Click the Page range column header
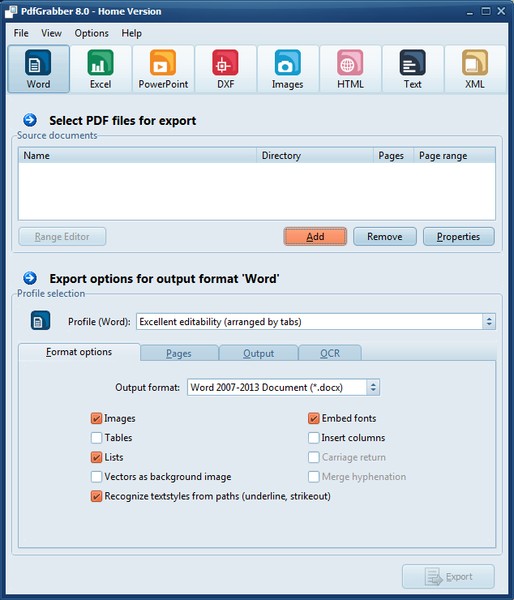 point(455,155)
